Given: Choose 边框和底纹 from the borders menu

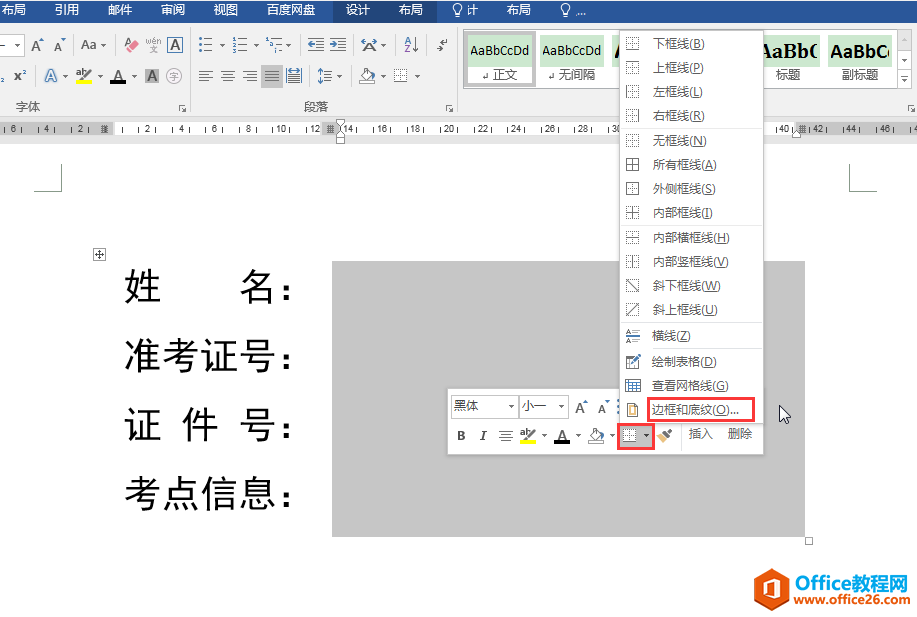Looking at the screenshot, I should click(x=695, y=410).
